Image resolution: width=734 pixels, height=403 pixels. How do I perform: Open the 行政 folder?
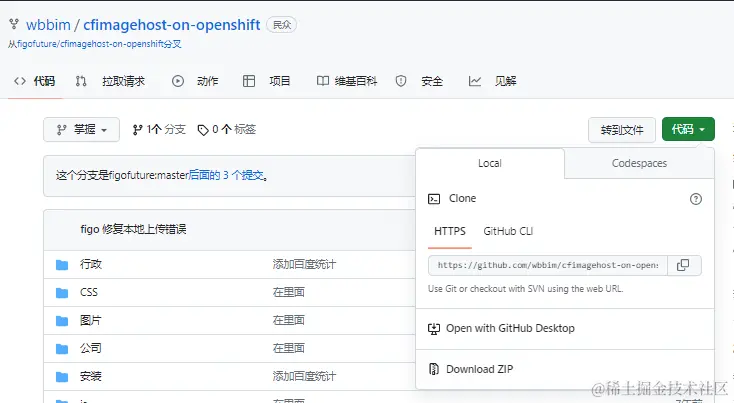pyautogui.click(x=91, y=264)
